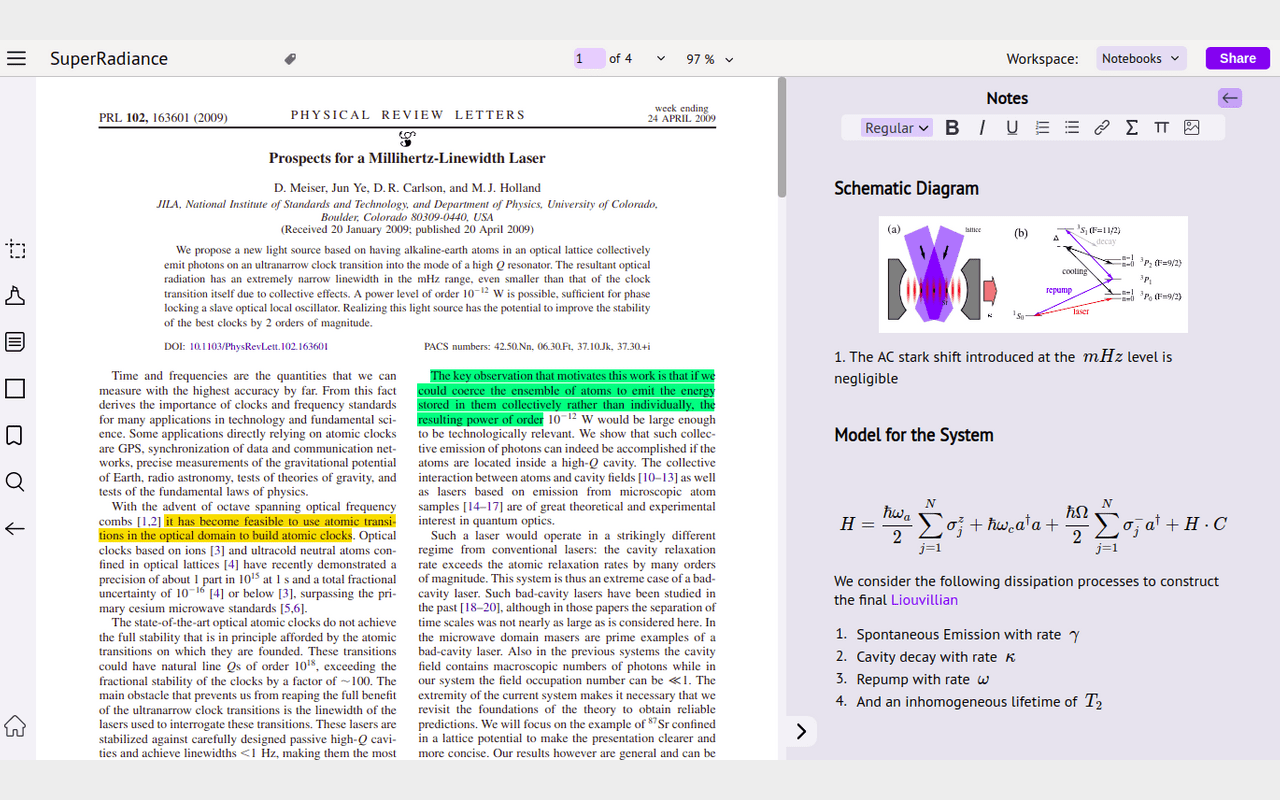Follow the Liouvillian link in Notes
This screenshot has width=1280, height=800.
pos(924,600)
